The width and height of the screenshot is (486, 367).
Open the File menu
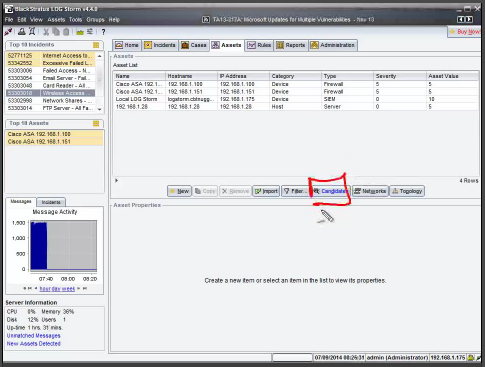coord(9,20)
